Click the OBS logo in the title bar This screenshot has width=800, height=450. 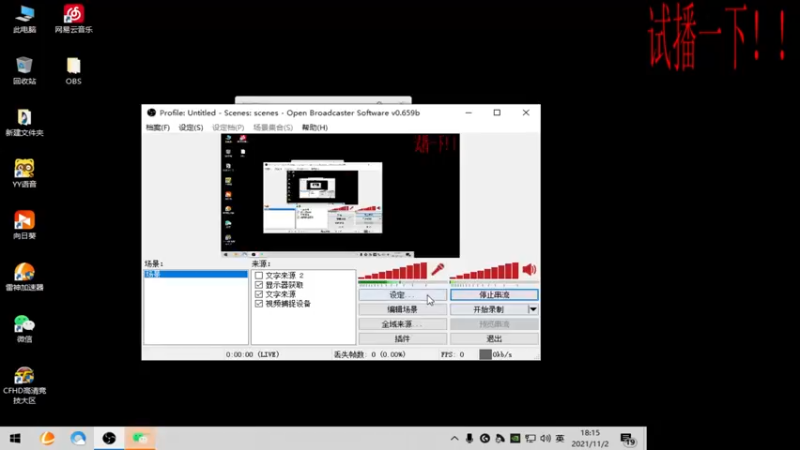pyautogui.click(x=151, y=113)
